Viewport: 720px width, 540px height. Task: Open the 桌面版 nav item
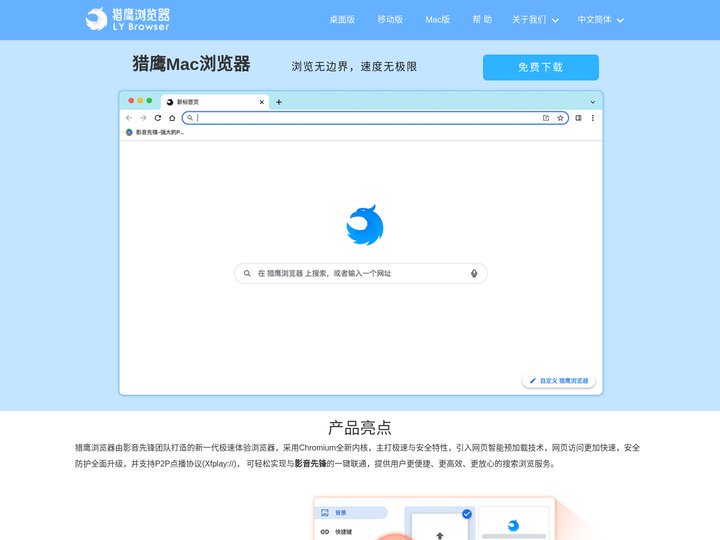tap(342, 19)
